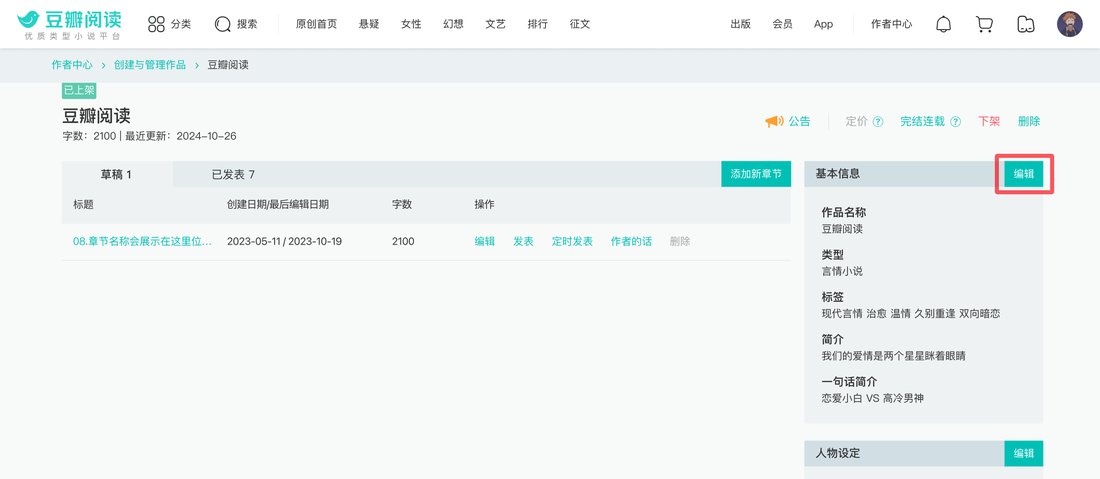This screenshot has height=479, width=1100.
Task: Edit 基本信息 with the 编辑 button
Action: click(1024, 173)
